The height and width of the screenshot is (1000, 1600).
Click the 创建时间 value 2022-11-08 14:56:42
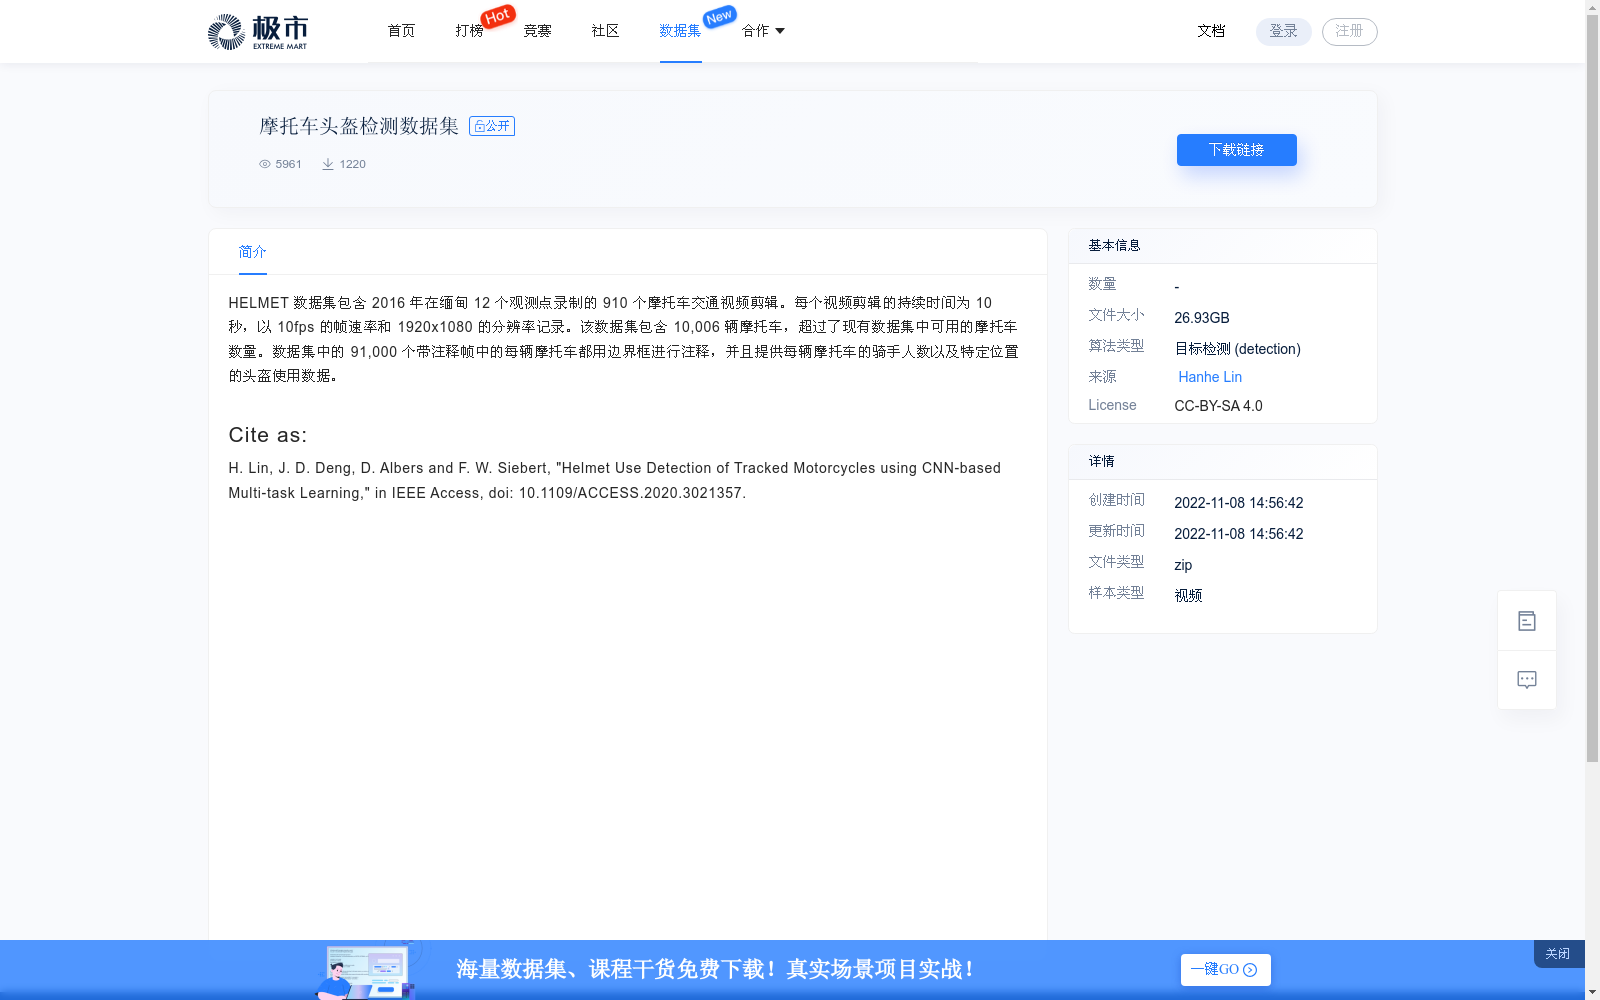pos(1238,503)
